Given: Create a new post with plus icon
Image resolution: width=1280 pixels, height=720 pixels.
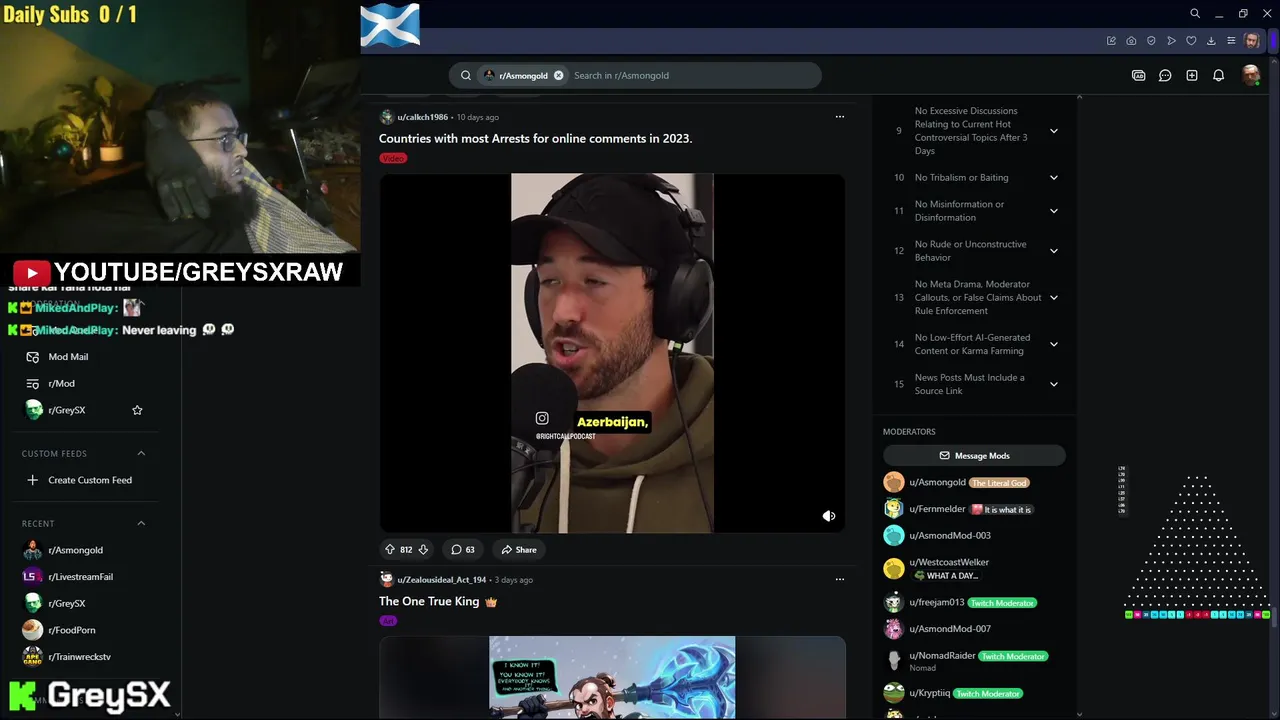Looking at the screenshot, I should pyautogui.click(x=1192, y=75).
